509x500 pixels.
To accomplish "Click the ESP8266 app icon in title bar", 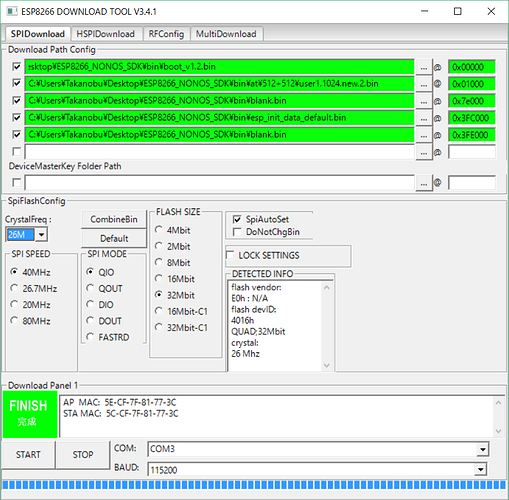I will pos(12,12).
